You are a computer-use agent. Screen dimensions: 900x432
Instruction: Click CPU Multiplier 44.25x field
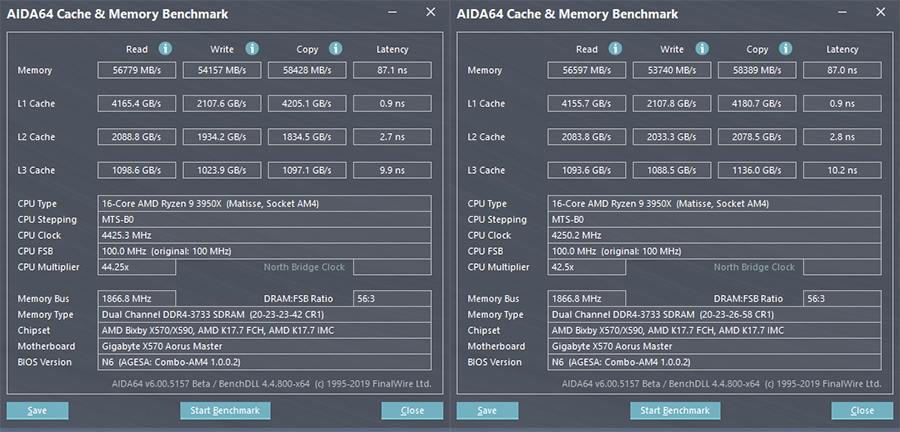click(x=137, y=267)
